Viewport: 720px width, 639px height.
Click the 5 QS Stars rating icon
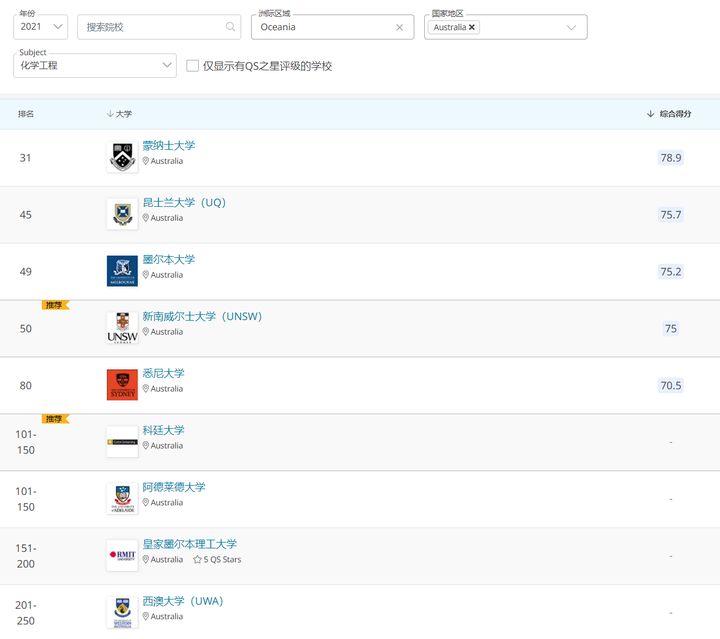click(197, 560)
